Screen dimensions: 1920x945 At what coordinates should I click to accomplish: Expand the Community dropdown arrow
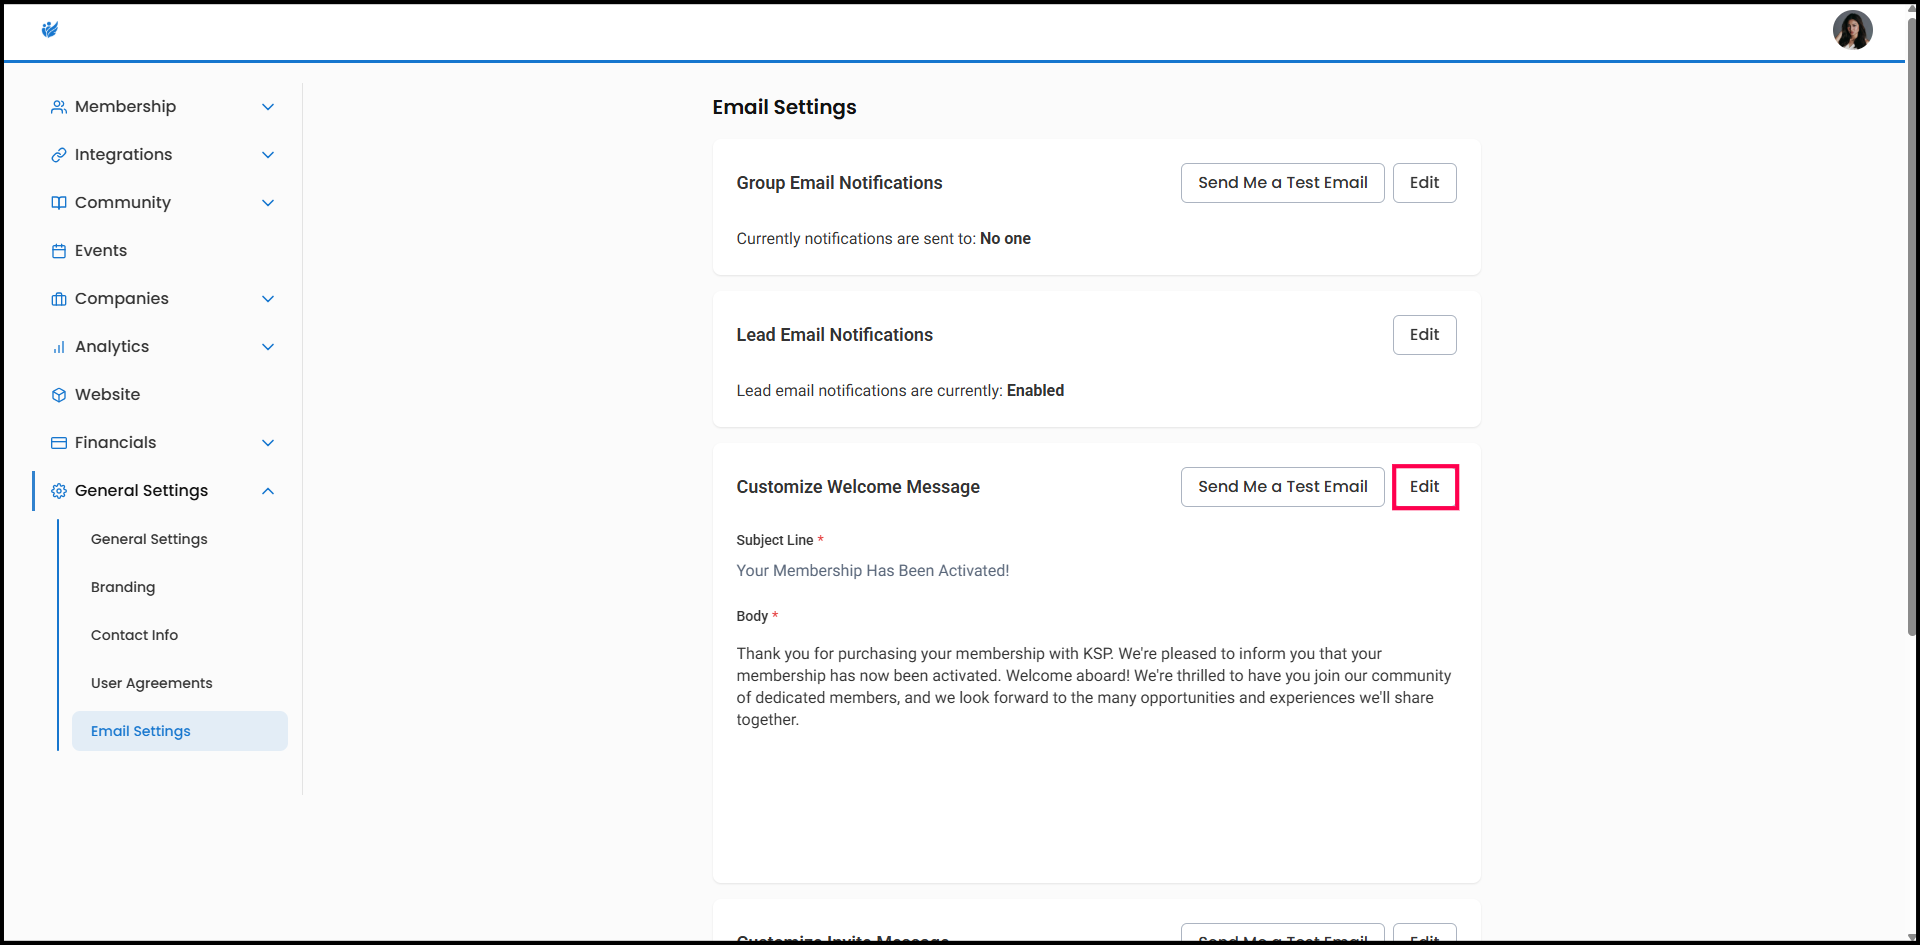coord(268,203)
